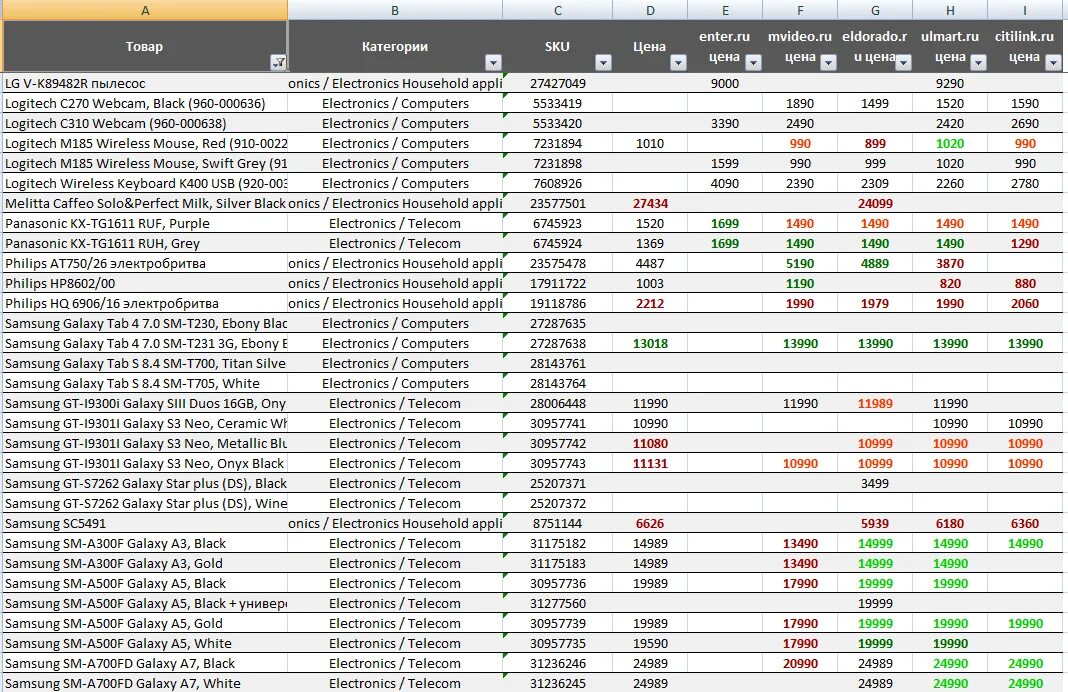1068x692 pixels.
Task: Select the cell Panasonic KX-TG1611 RUH, Grey
Action: [145, 243]
